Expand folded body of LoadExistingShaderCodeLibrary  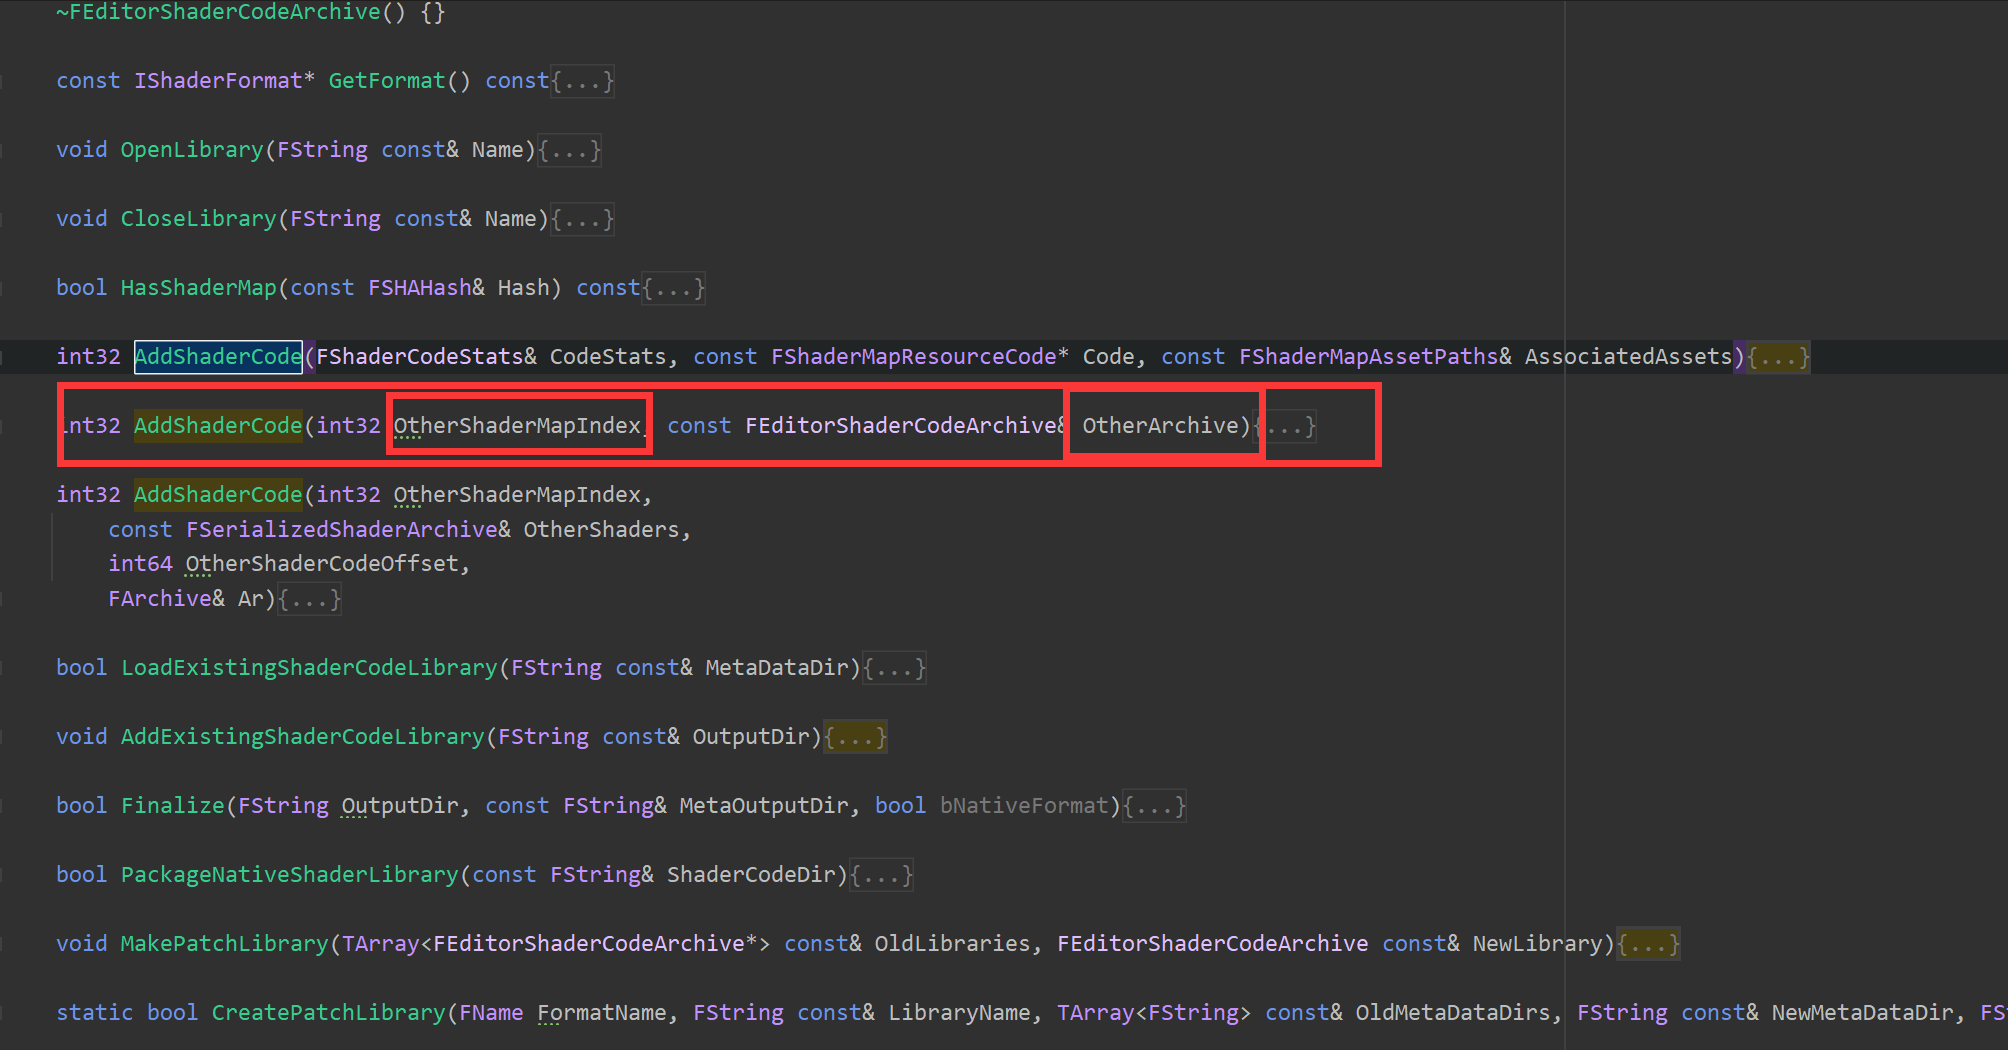click(x=894, y=668)
